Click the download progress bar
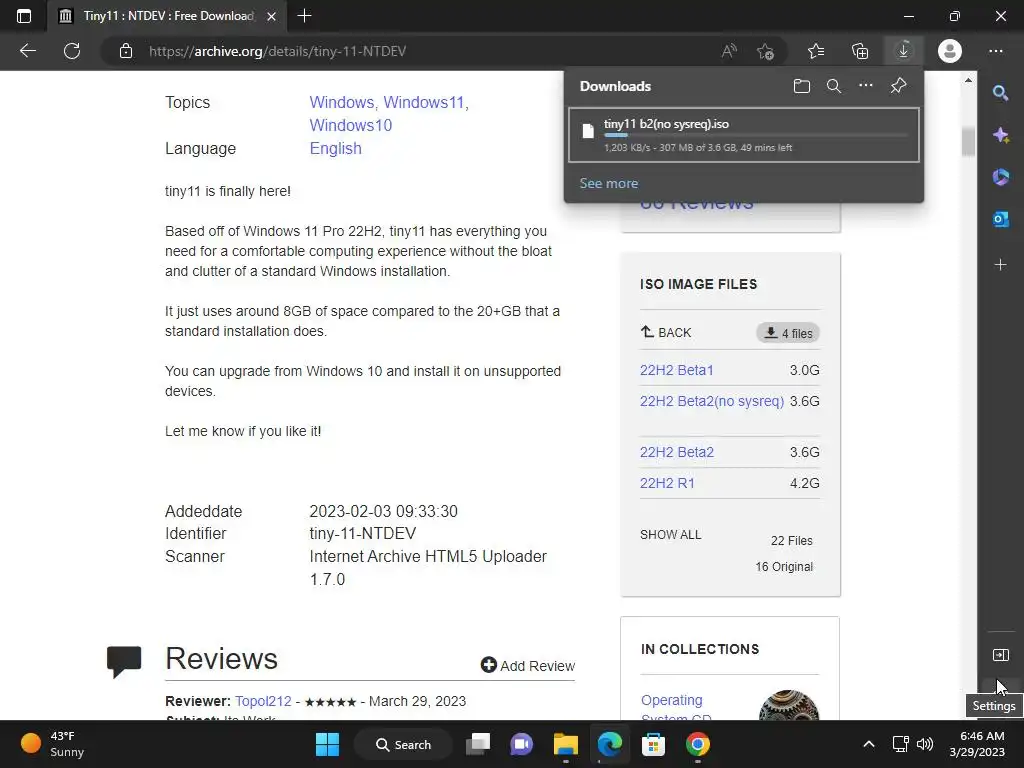The width and height of the screenshot is (1024, 768). (x=756, y=135)
